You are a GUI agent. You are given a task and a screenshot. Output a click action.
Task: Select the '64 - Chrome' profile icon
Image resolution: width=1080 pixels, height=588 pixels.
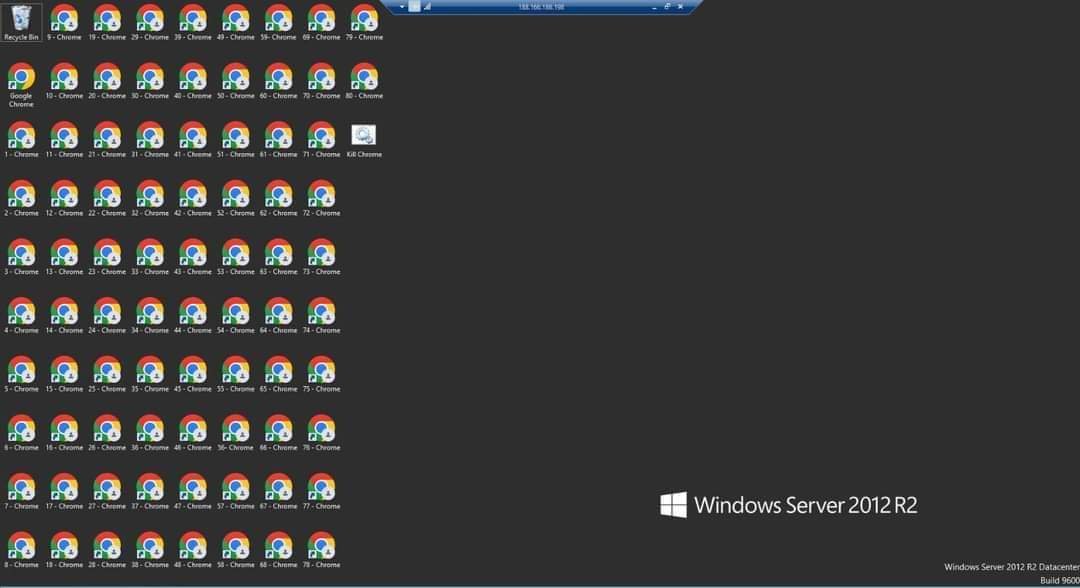[x=279, y=311]
